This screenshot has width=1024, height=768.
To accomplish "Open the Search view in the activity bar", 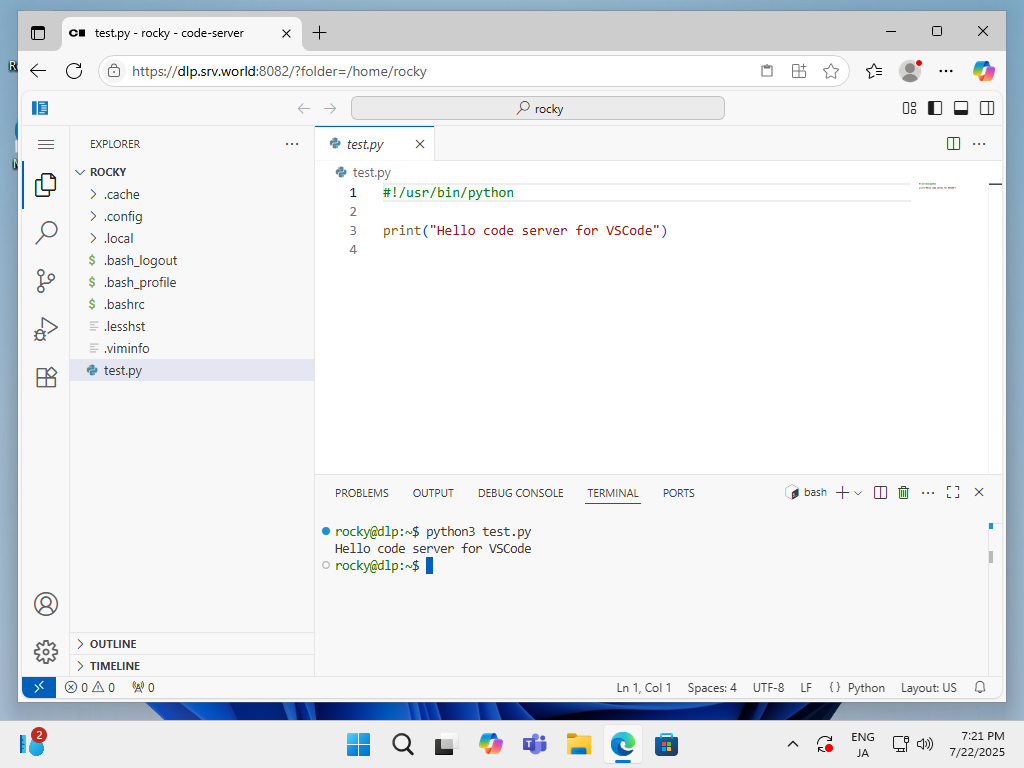I will tap(45, 232).
